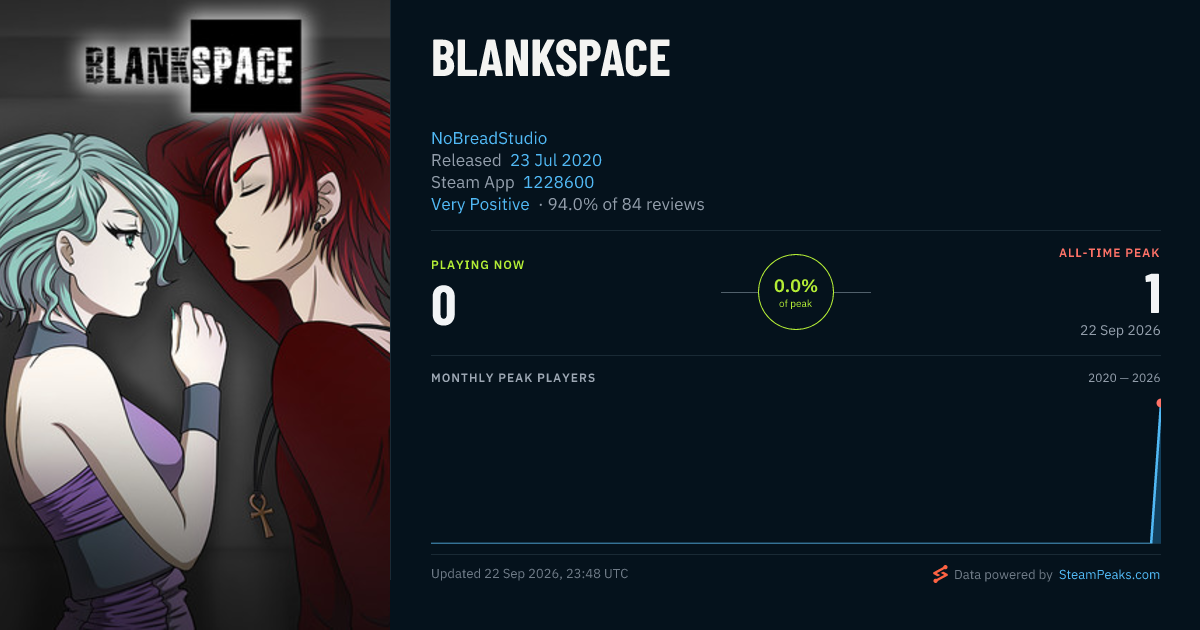Click the ankh necklace pendant on artwork

pos(261,512)
